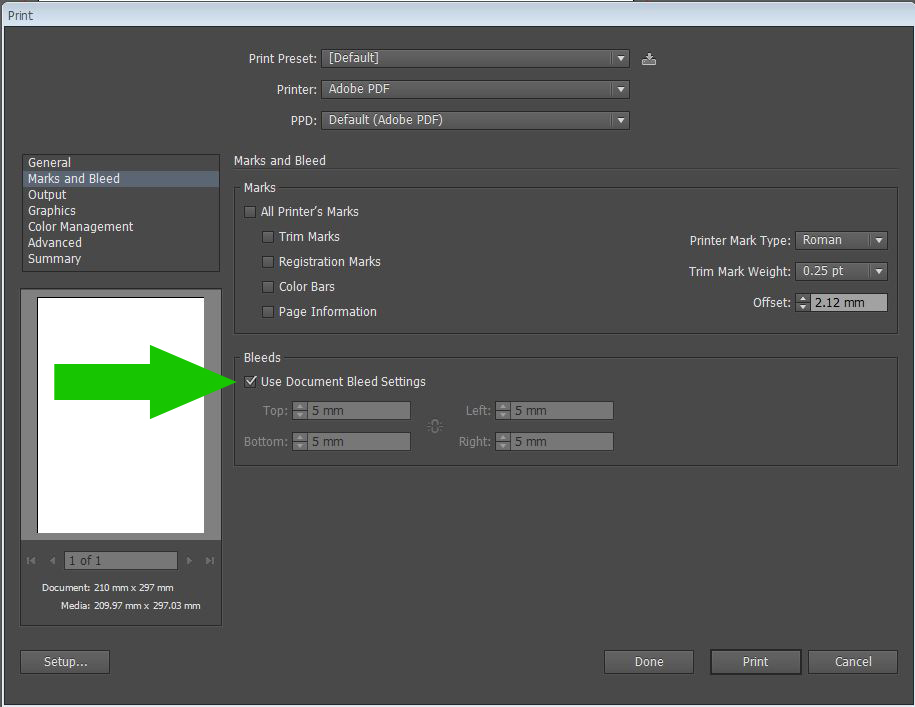This screenshot has width=915, height=707.
Task: Open the Advanced settings category
Action: (x=121, y=243)
